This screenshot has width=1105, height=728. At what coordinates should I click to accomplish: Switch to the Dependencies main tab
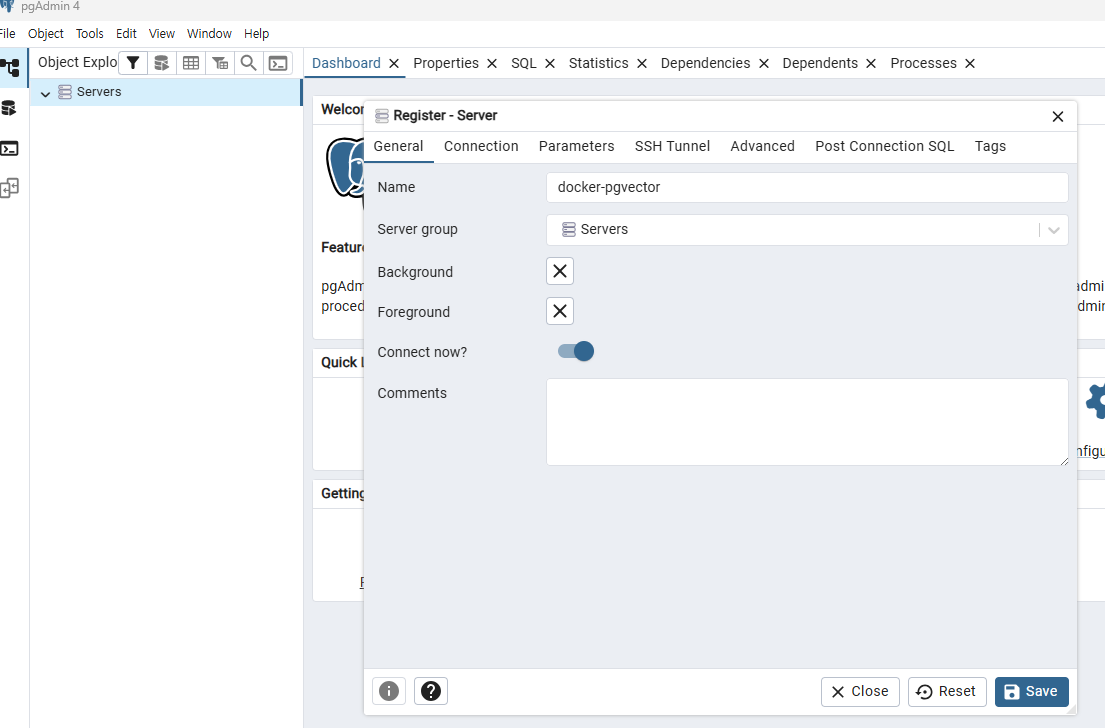click(x=705, y=63)
